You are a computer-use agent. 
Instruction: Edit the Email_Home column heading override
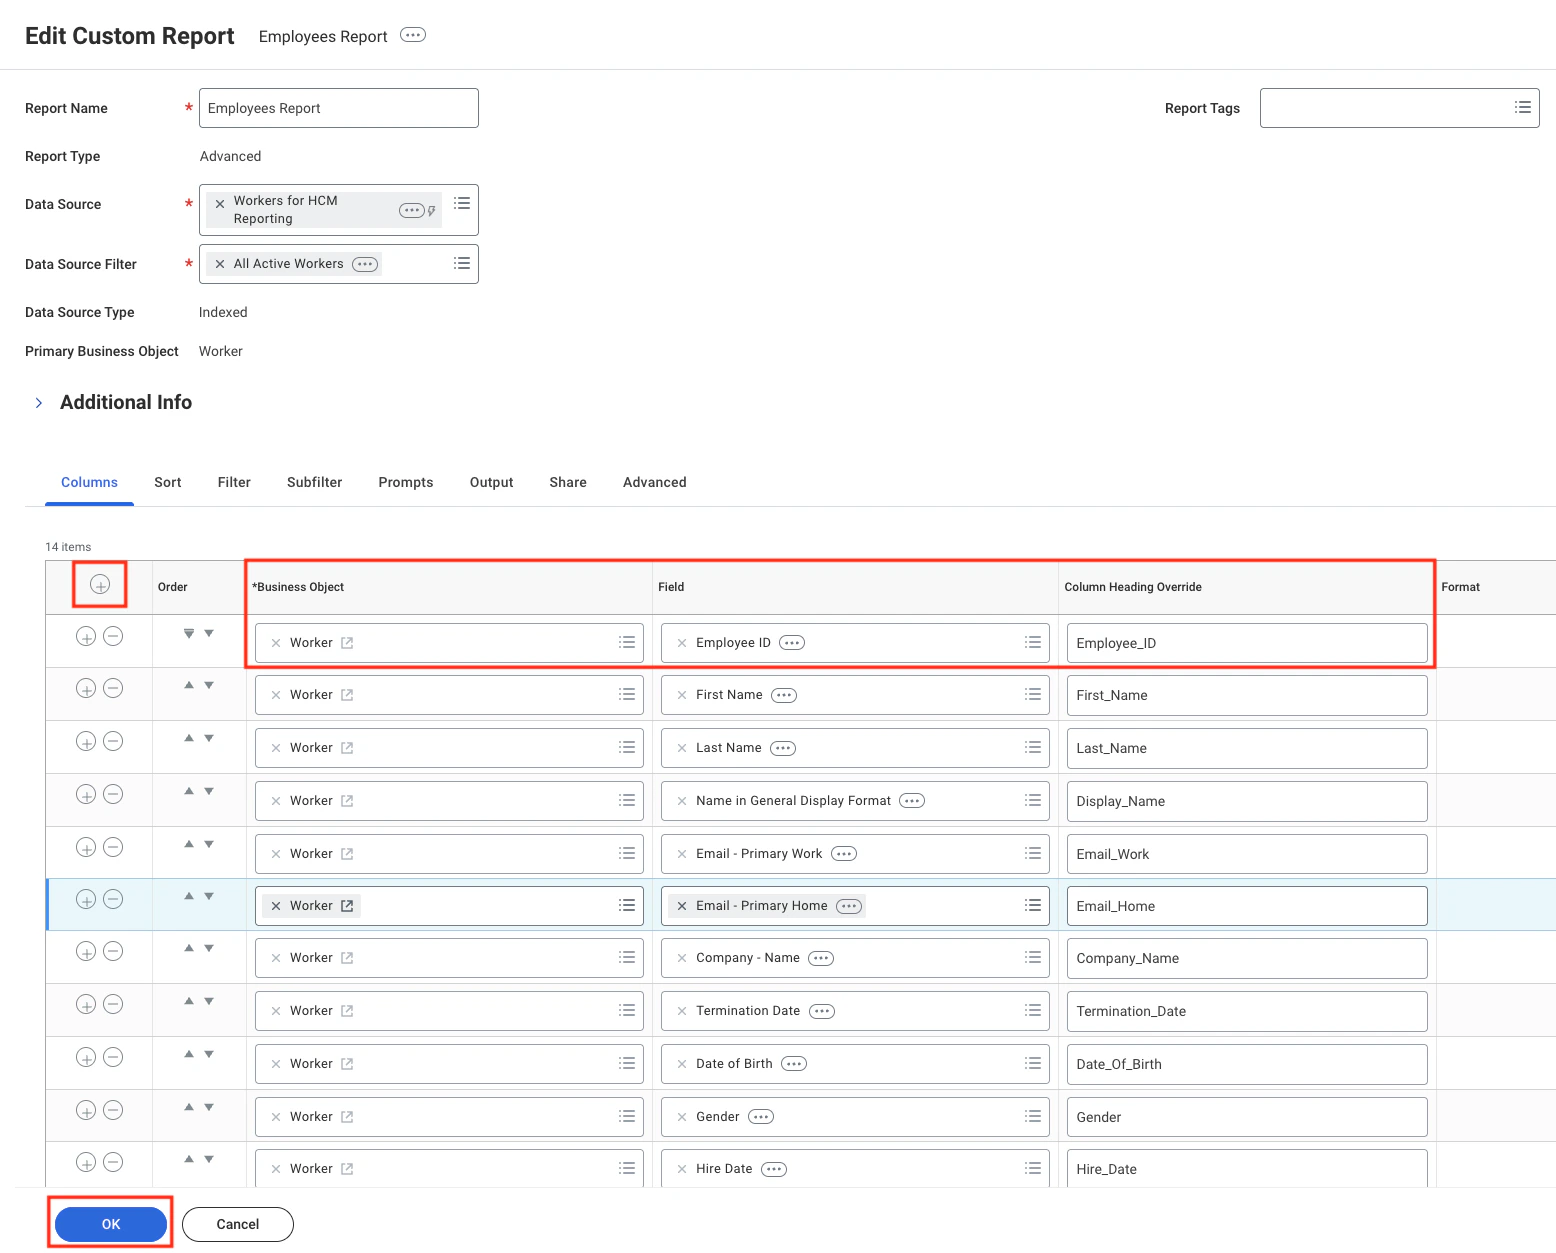[1246, 905]
